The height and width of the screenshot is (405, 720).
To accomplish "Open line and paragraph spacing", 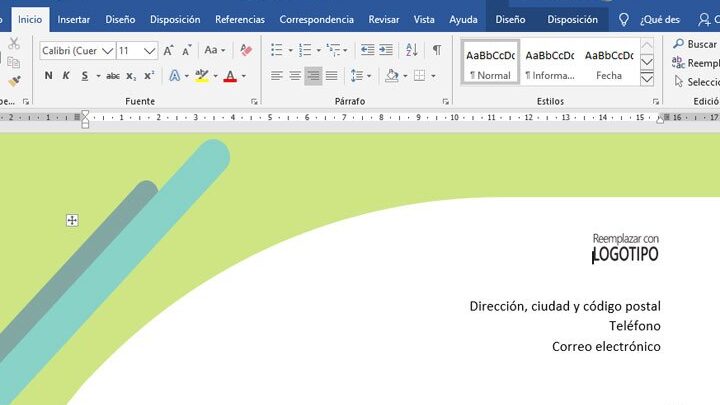I will [x=357, y=76].
